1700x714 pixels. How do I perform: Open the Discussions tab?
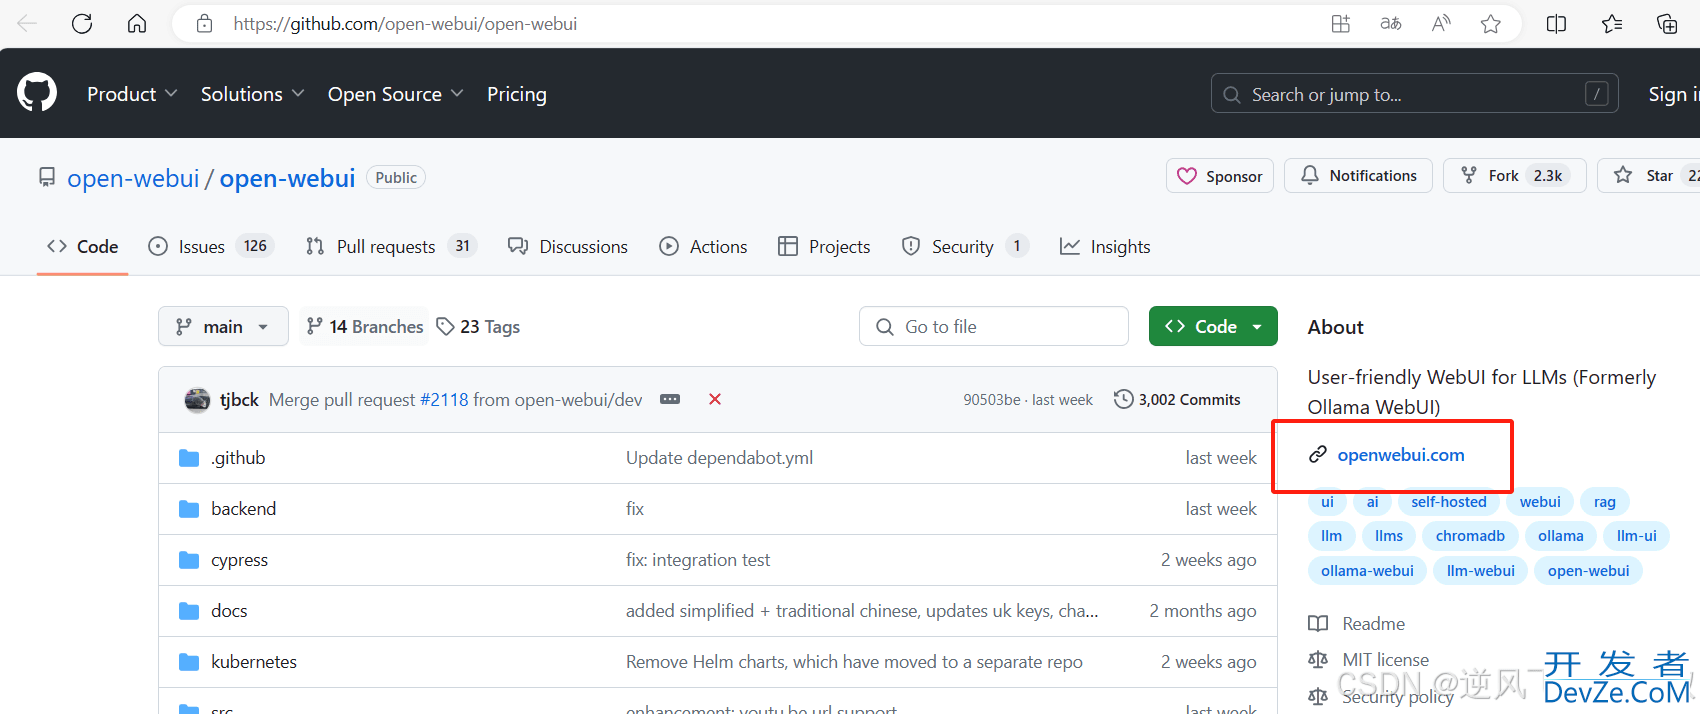pos(568,247)
